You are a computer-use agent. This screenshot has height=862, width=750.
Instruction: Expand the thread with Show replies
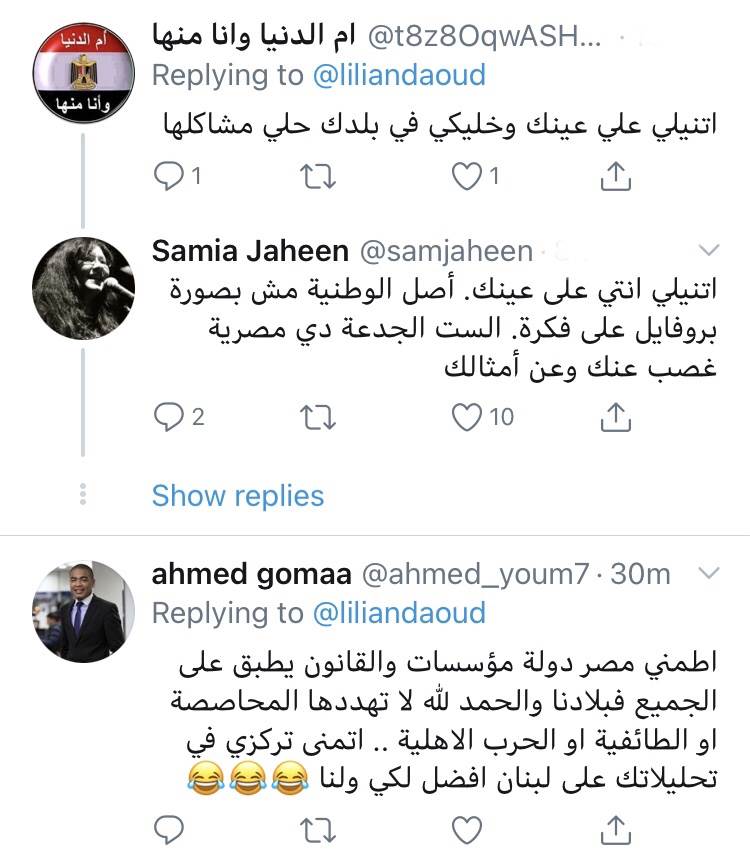coord(238,495)
